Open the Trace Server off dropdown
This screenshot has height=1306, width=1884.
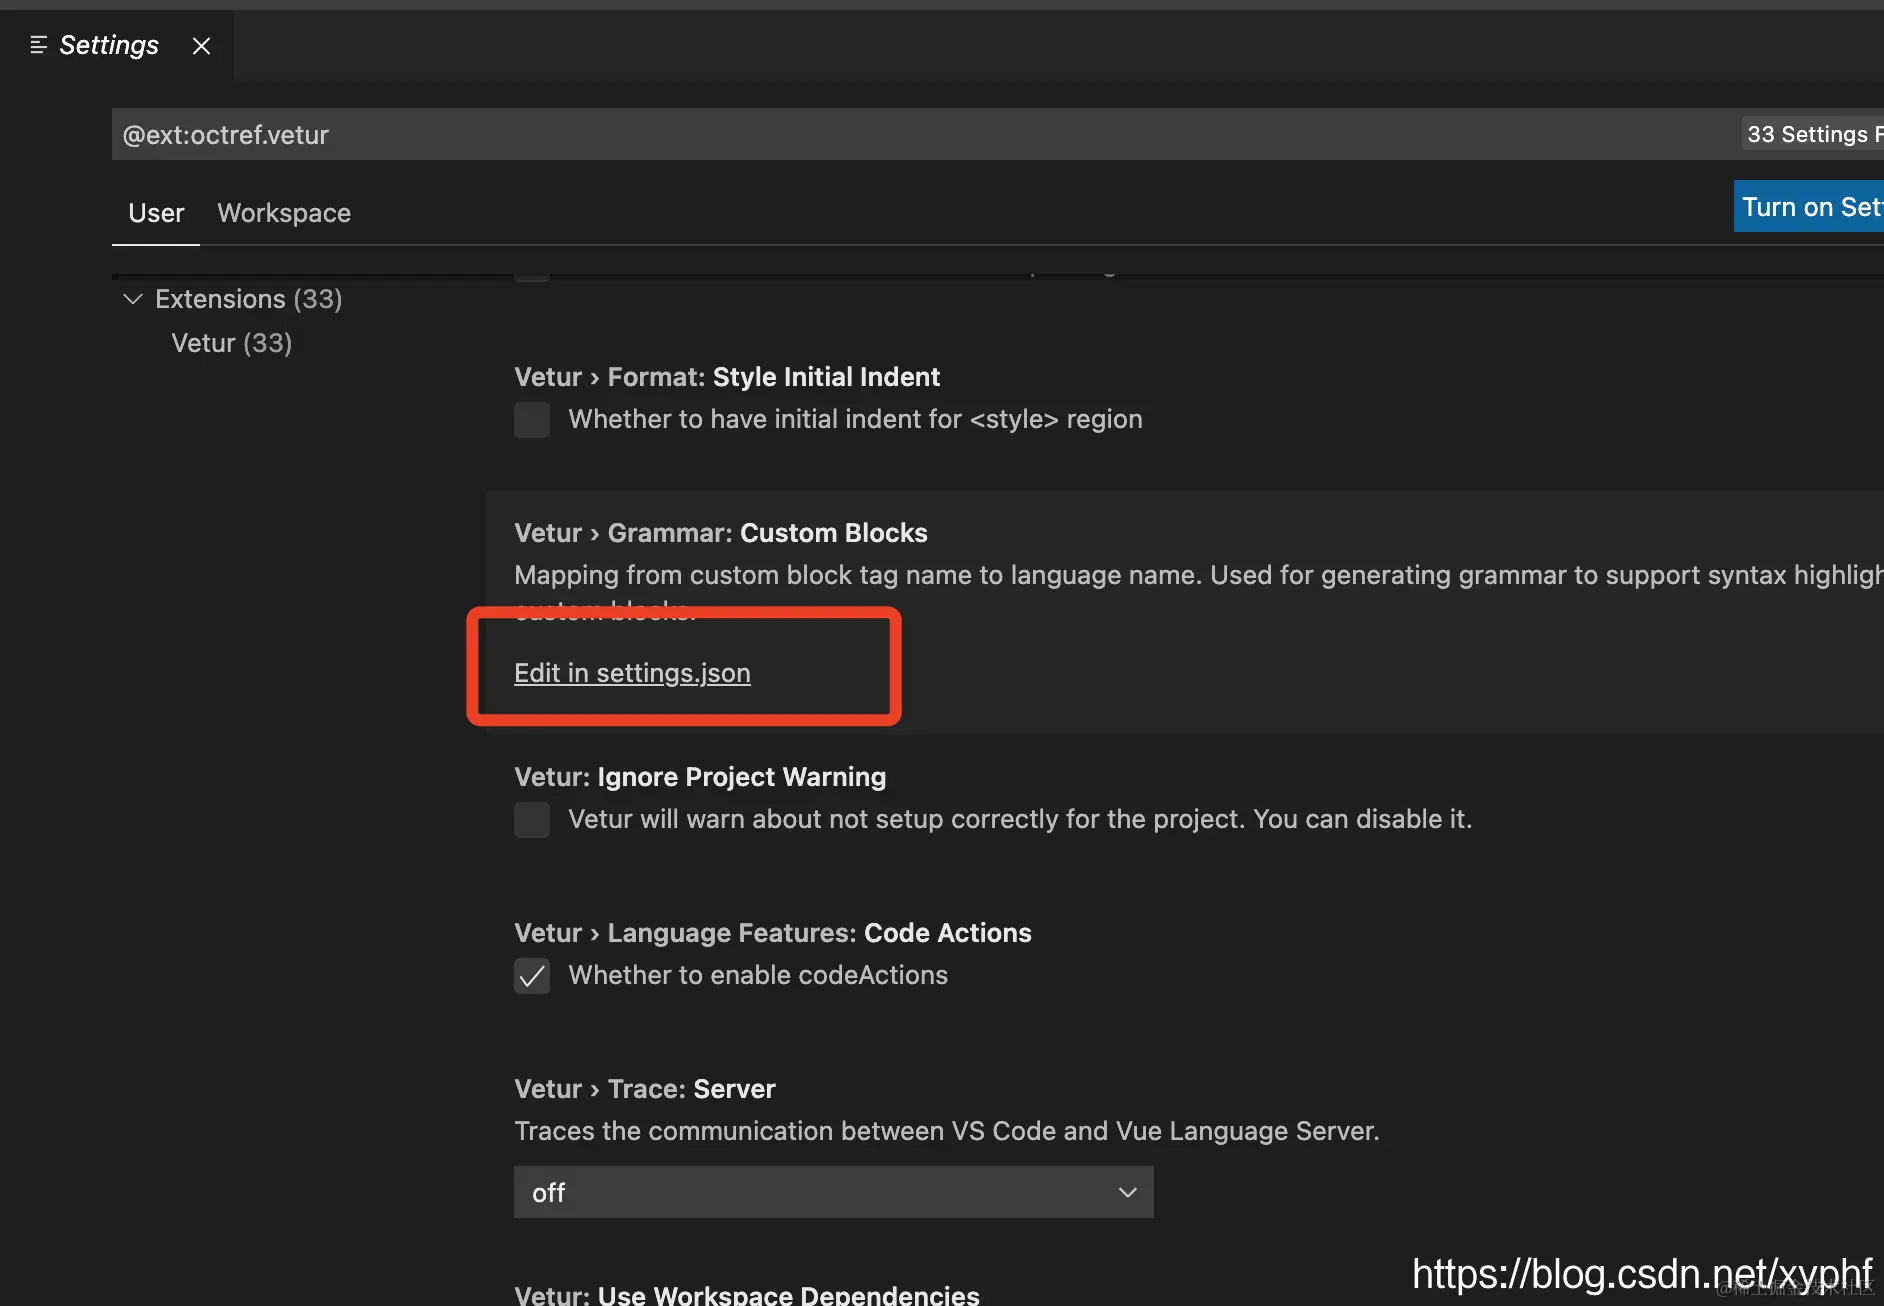coord(834,1192)
